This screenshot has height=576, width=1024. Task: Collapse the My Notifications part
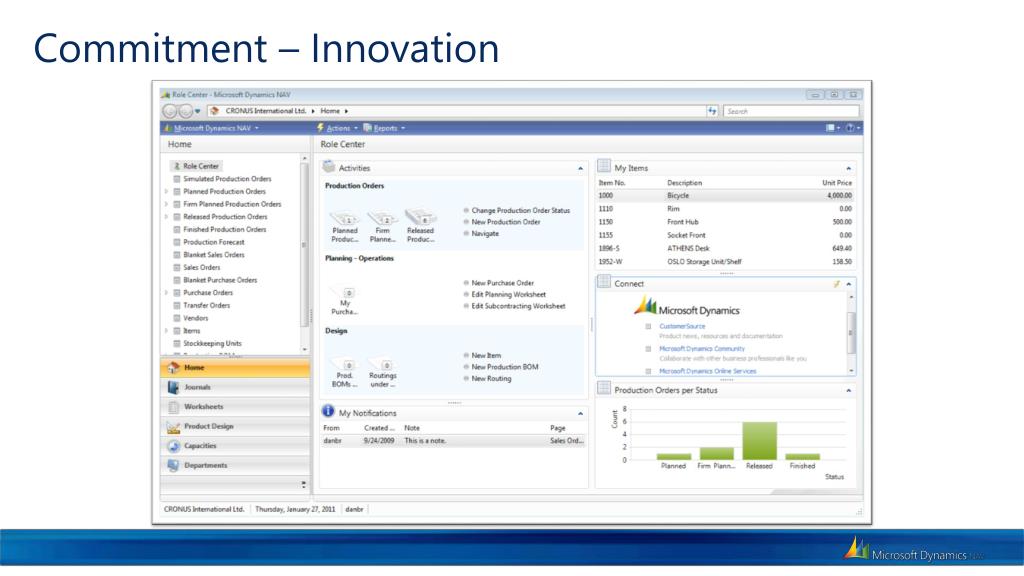pos(581,413)
